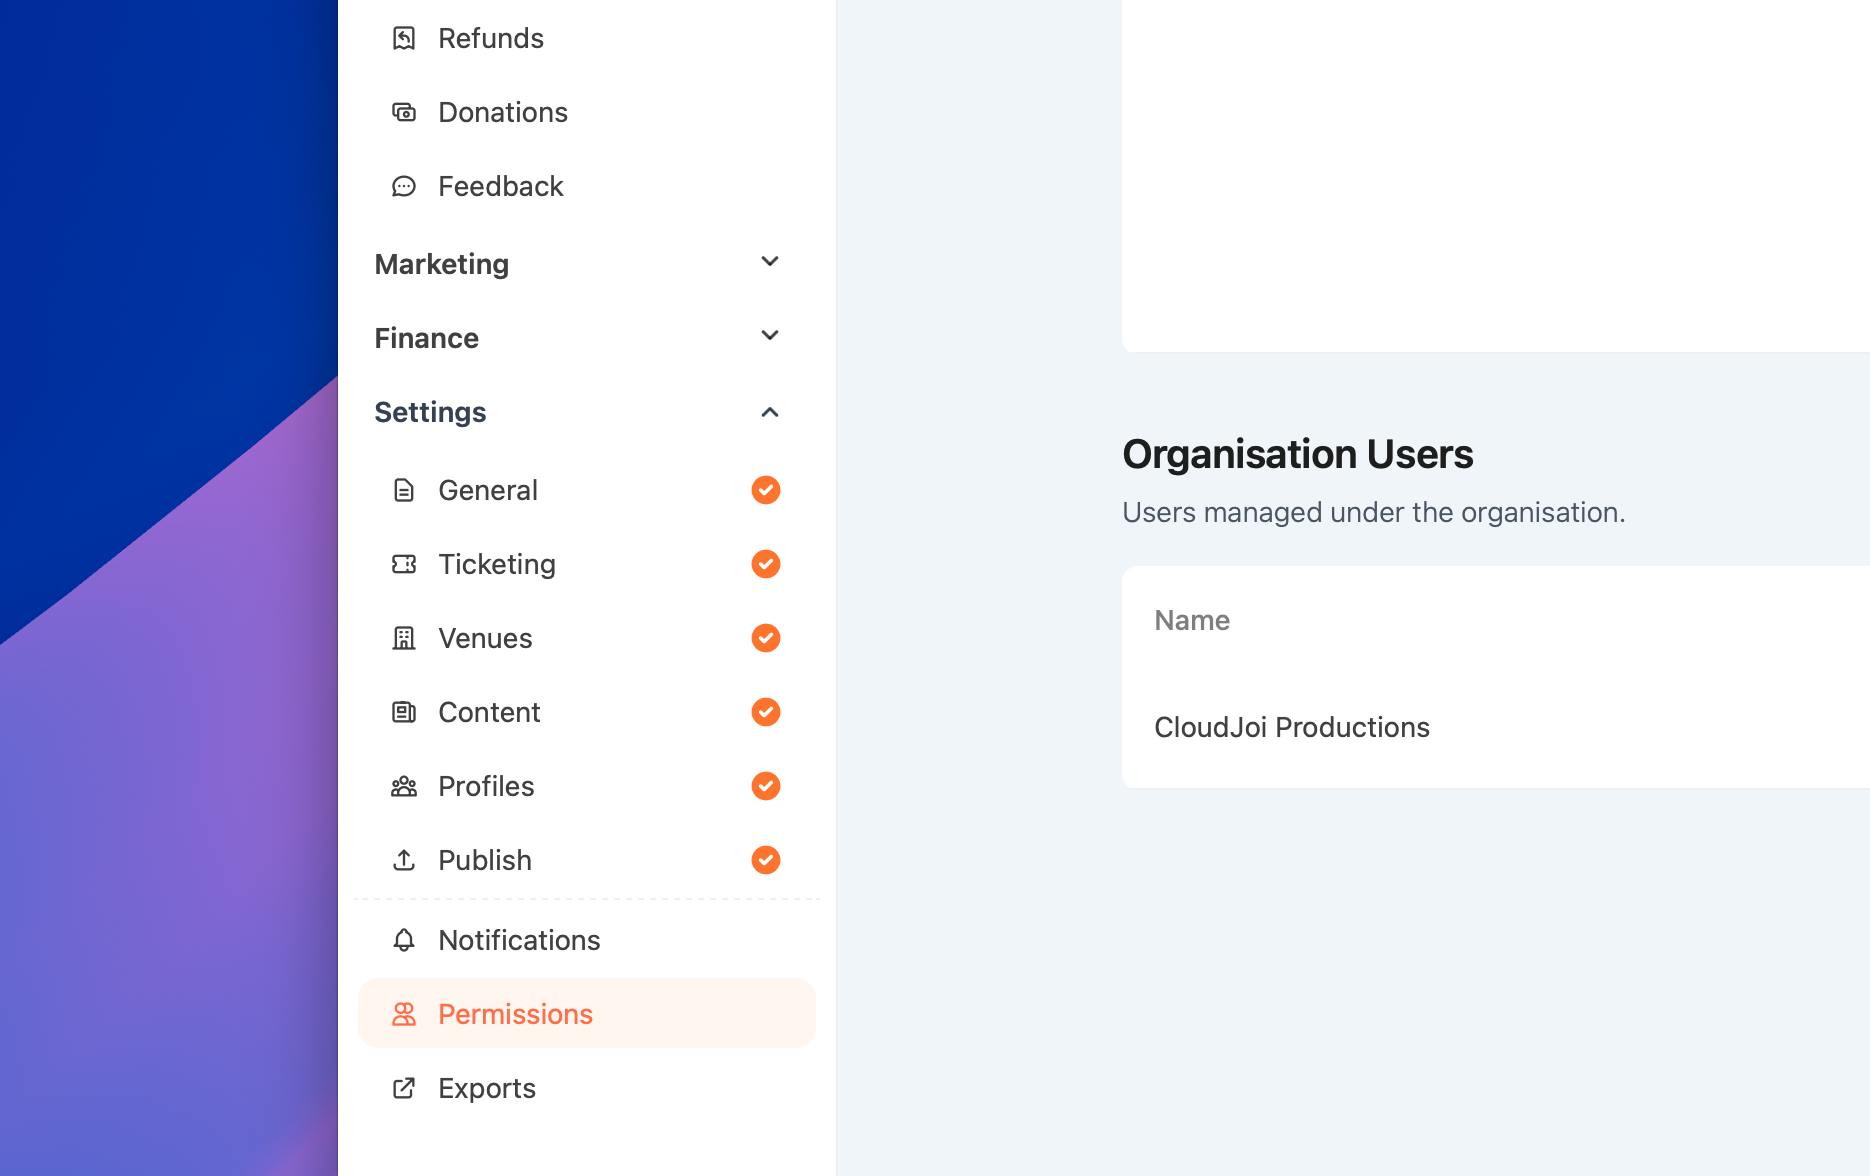Click the Profiles people group icon

tap(404, 787)
